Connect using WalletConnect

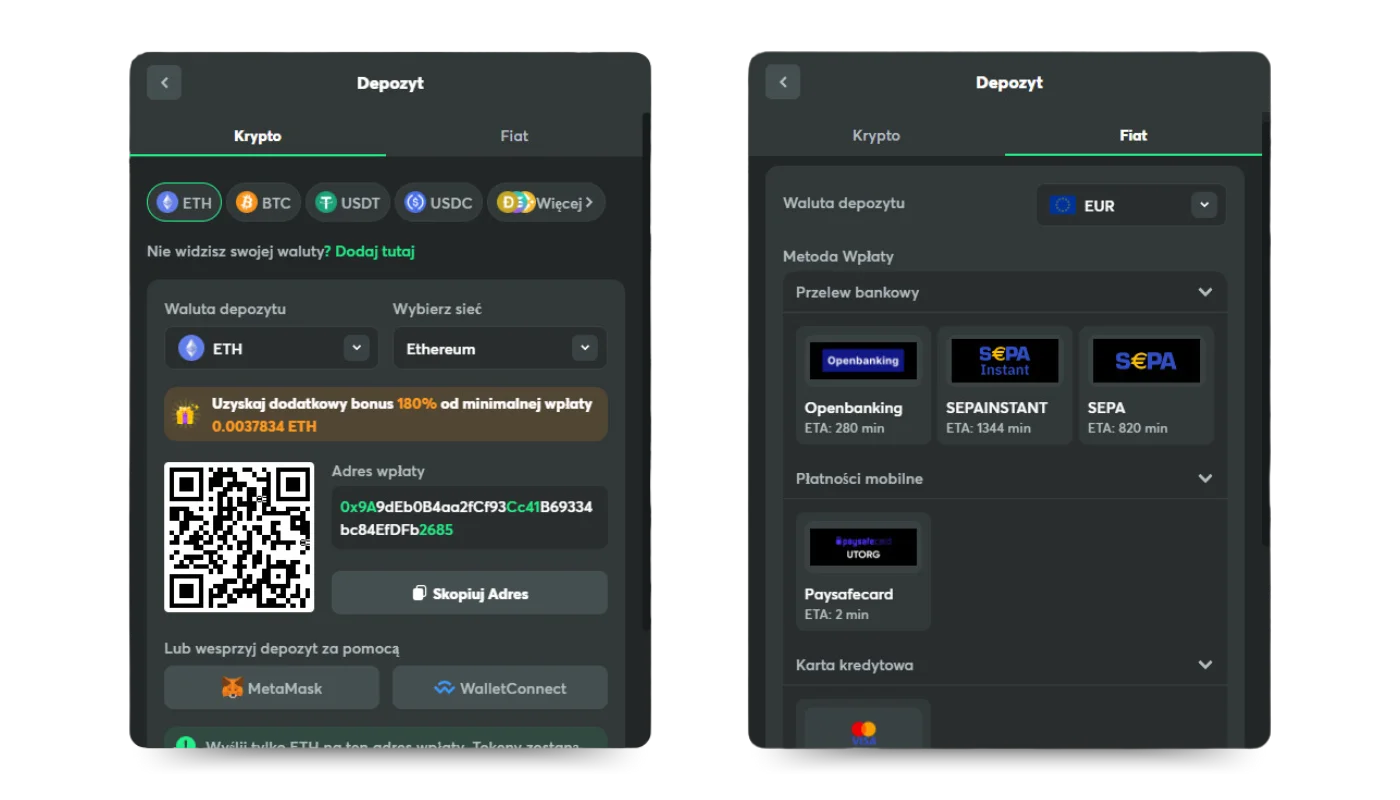[x=500, y=688]
